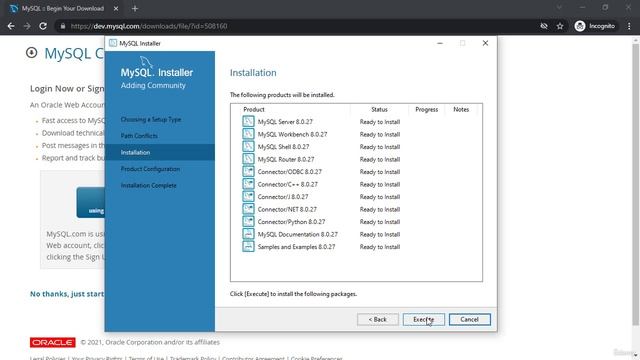
Task: Reload the browser page
Action: click(x=43, y=26)
